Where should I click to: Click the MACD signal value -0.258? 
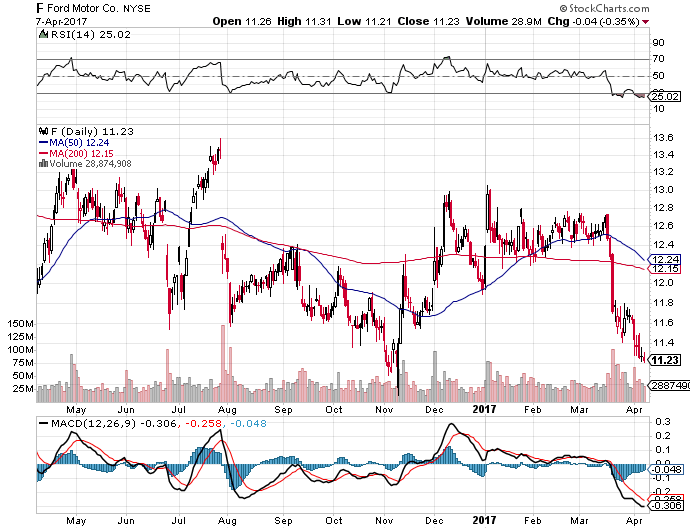point(202,423)
